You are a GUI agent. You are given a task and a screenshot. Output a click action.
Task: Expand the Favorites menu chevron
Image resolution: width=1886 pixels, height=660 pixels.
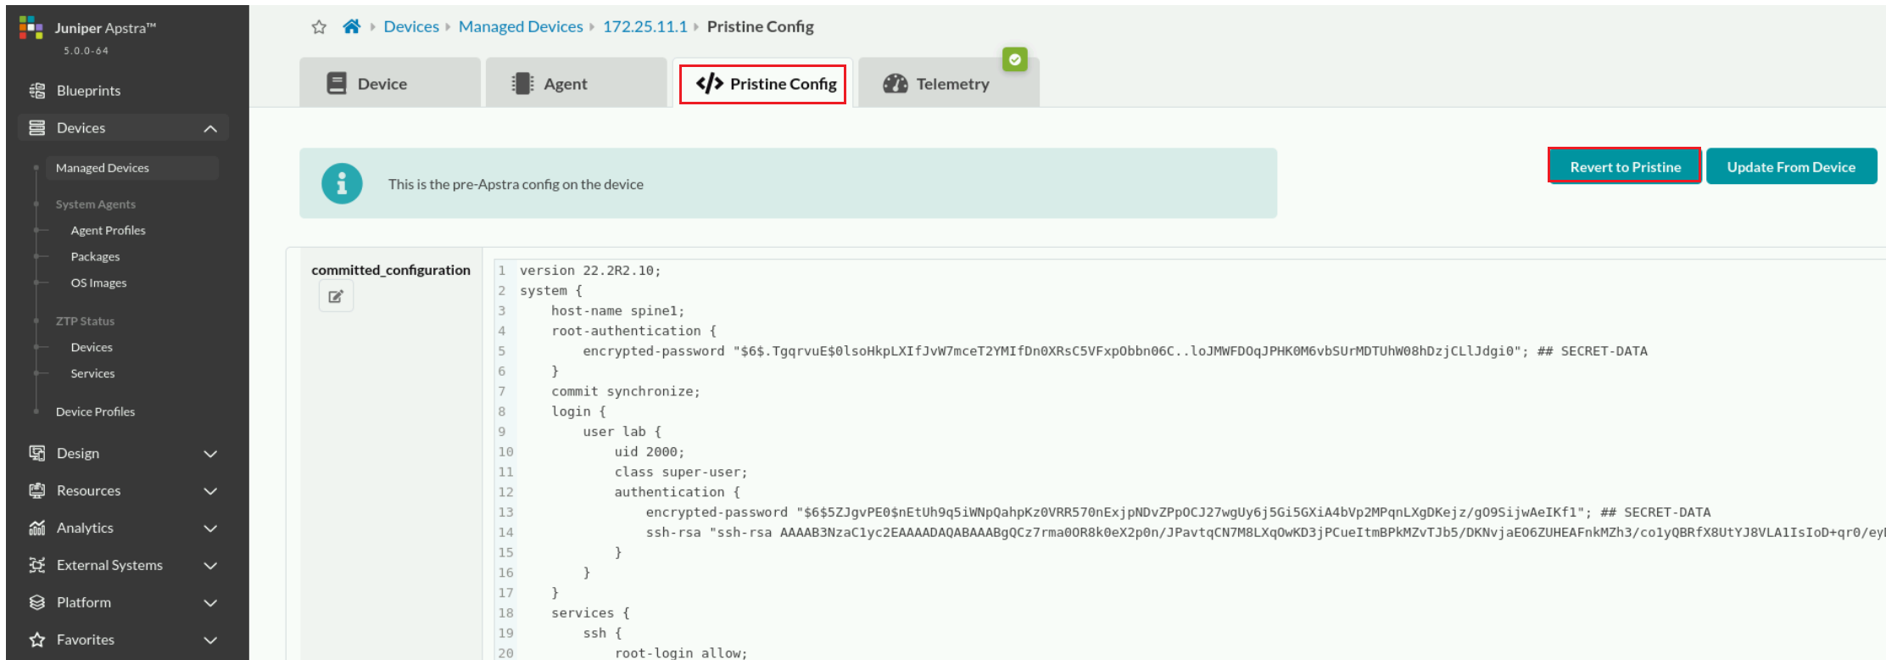point(210,640)
